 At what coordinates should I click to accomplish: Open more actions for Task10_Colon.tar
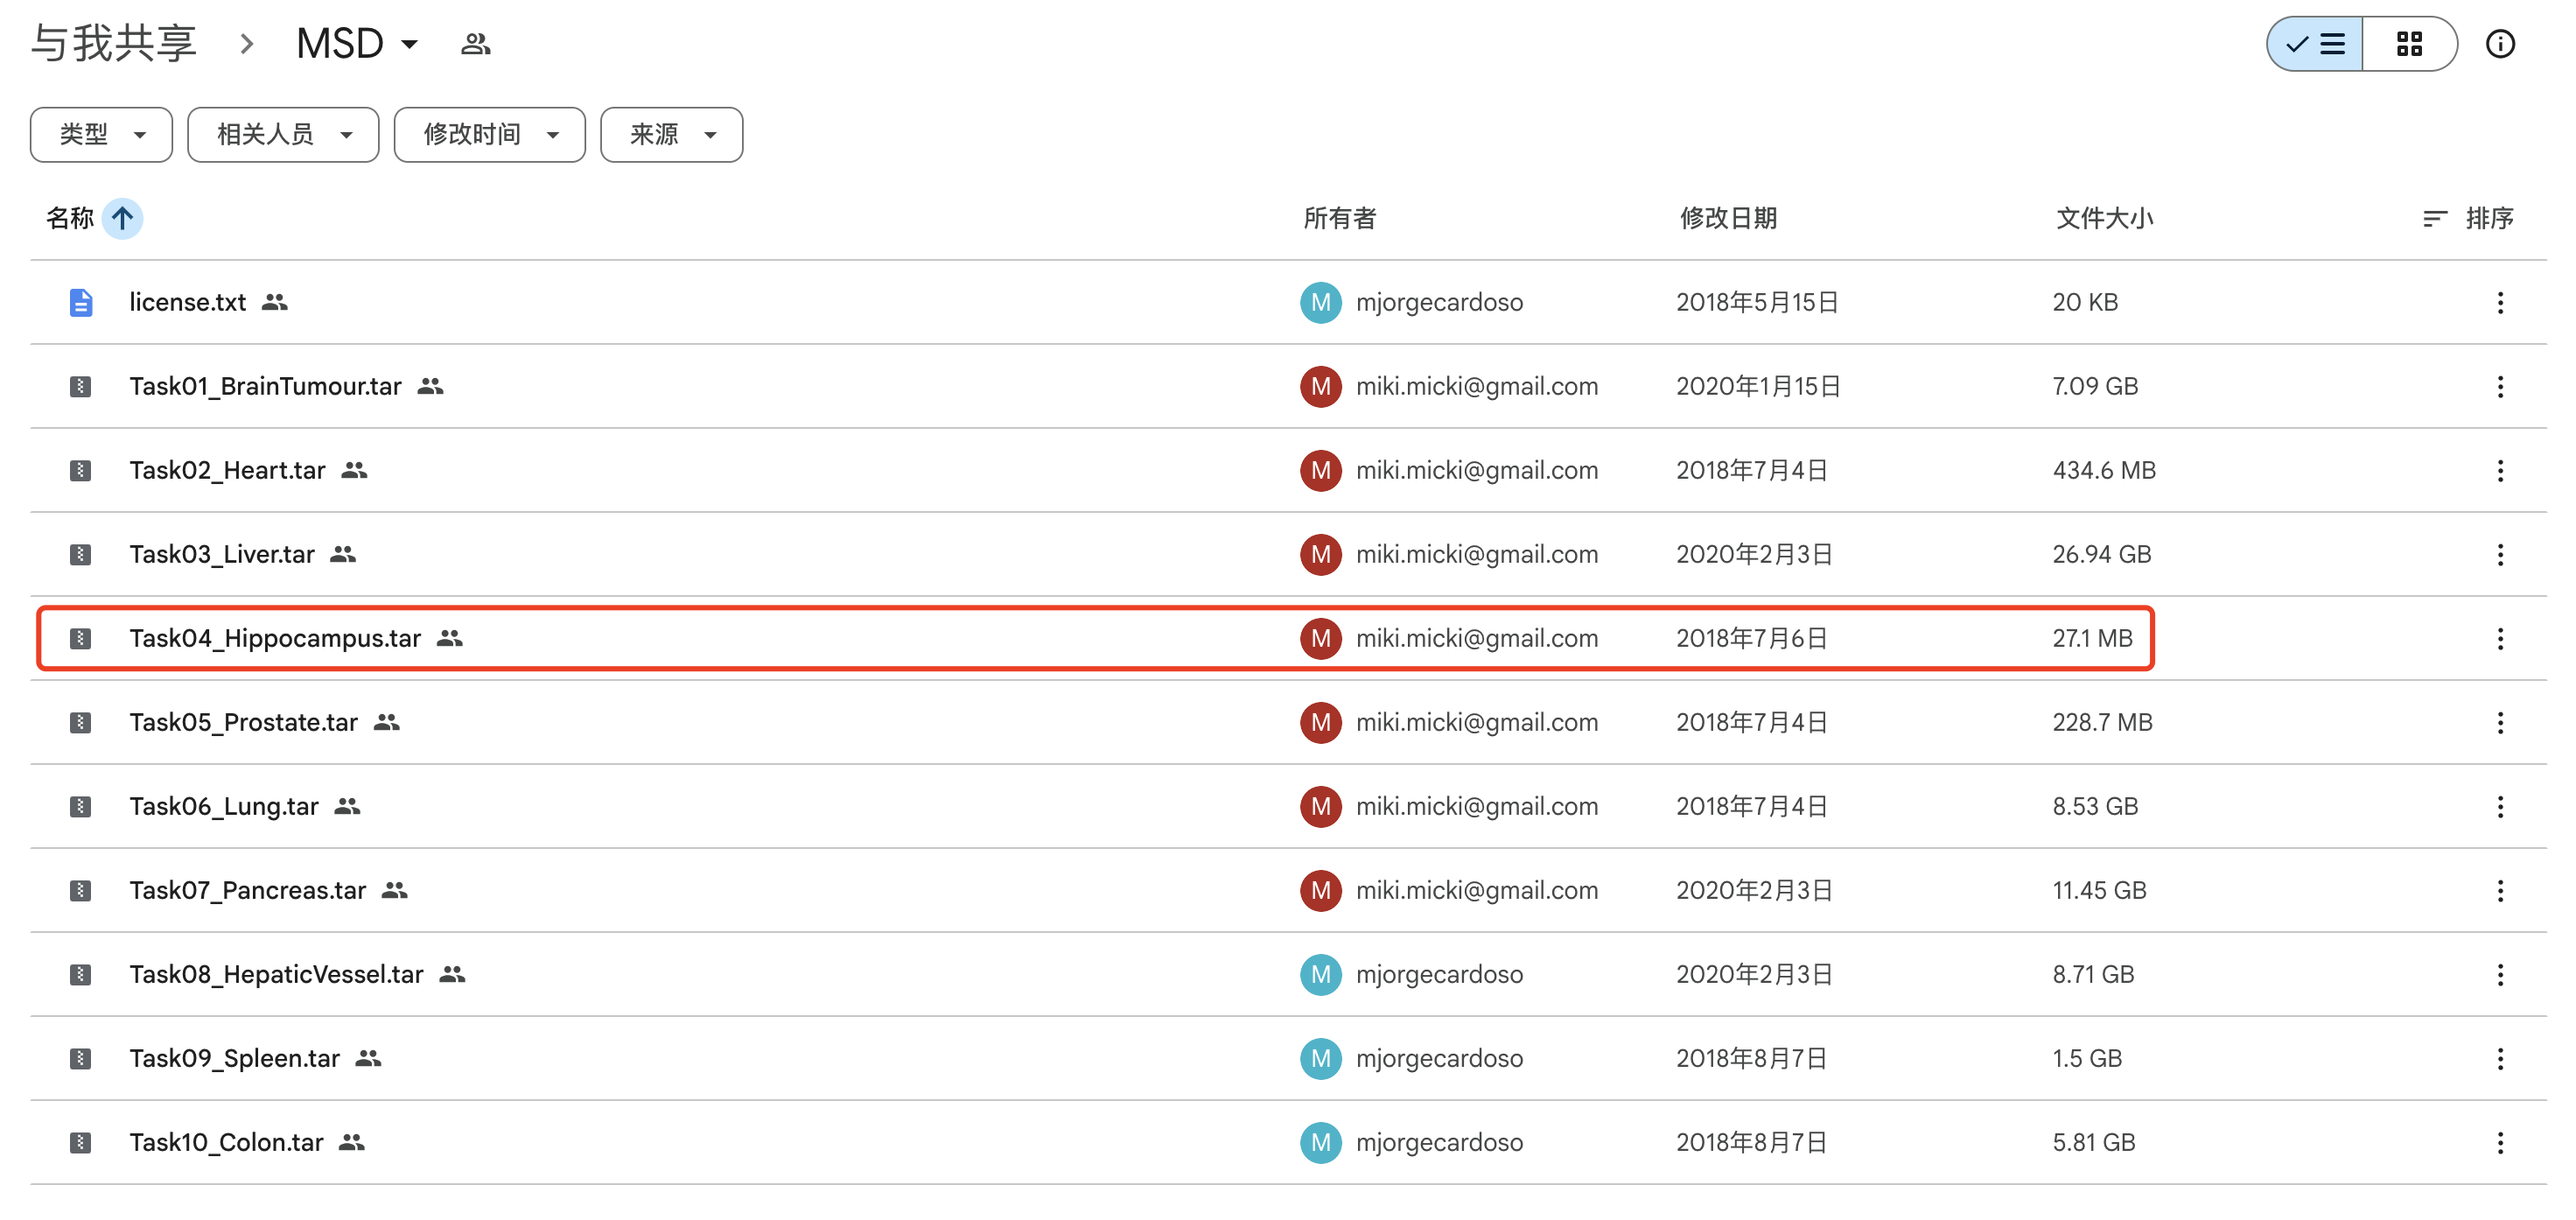point(2499,1142)
